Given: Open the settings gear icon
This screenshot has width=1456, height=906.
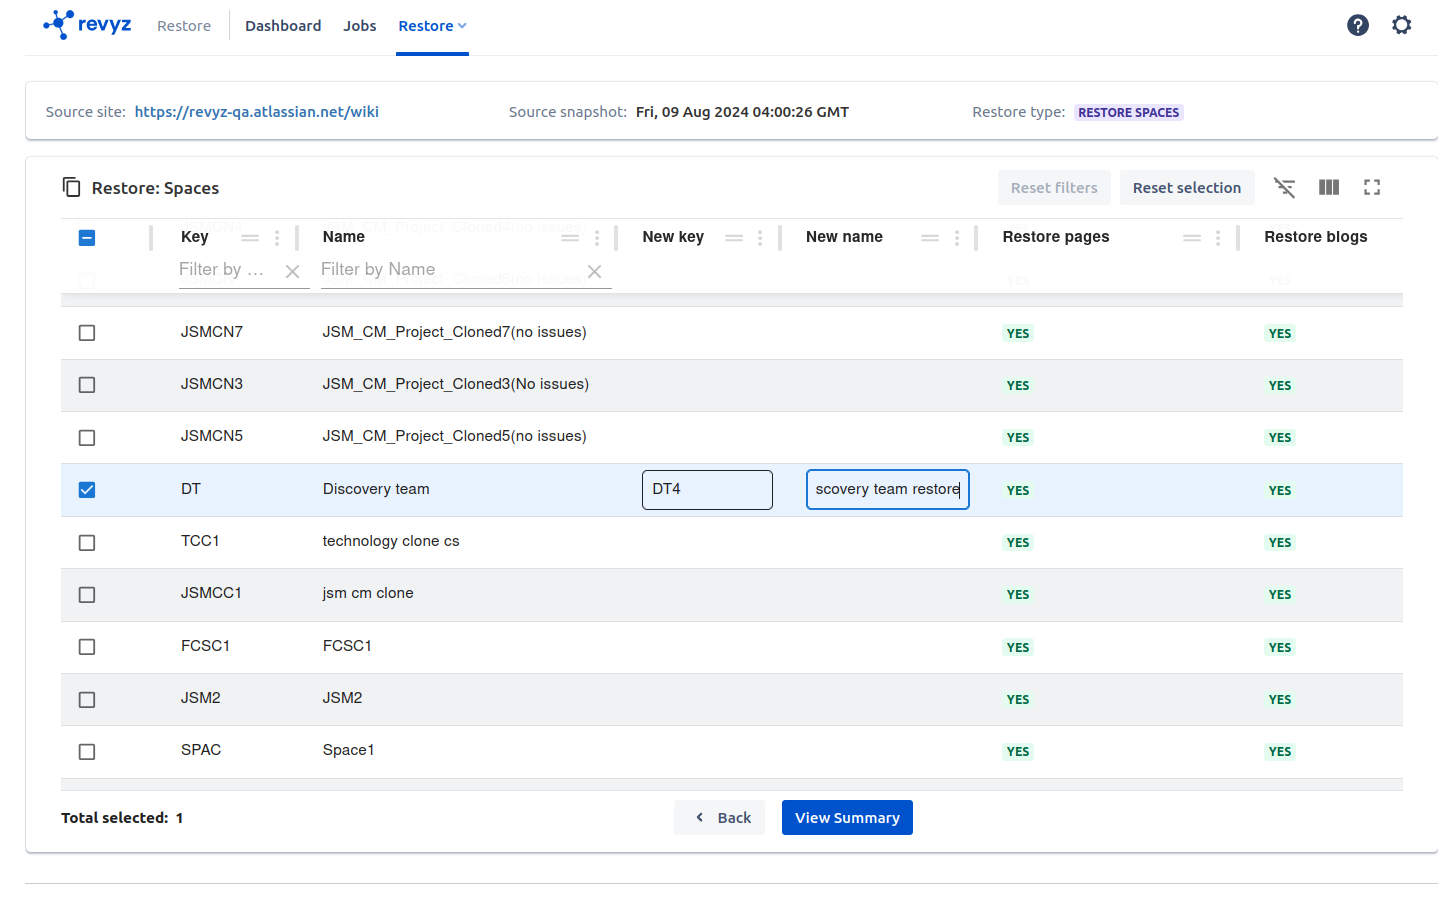Looking at the screenshot, I should click(1401, 25).
